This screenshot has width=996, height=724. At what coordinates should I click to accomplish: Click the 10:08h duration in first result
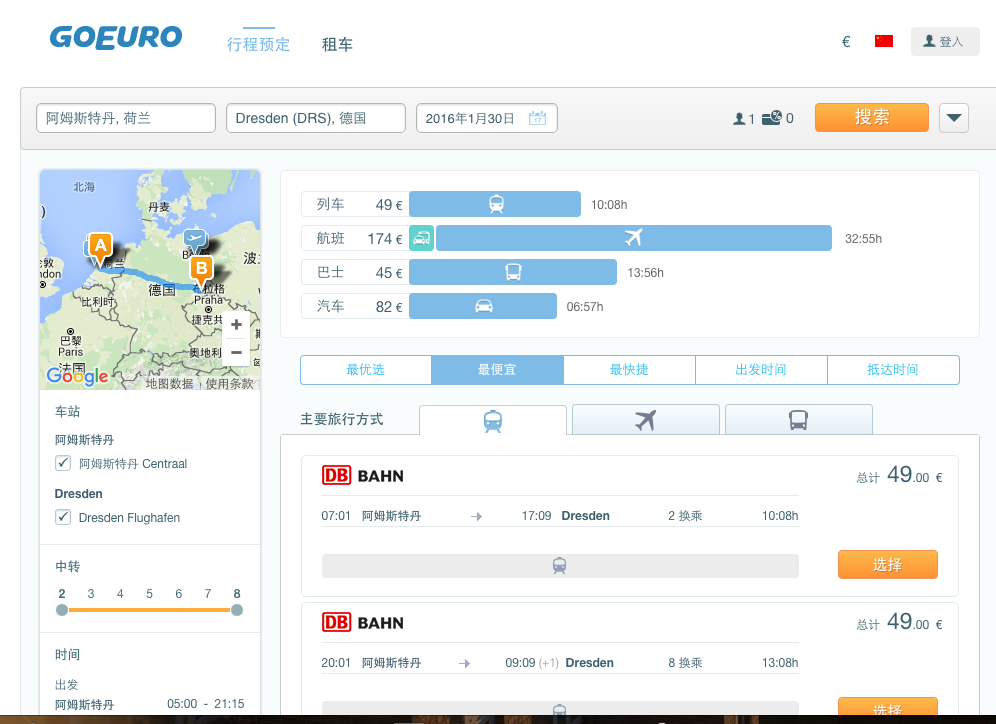click(780, 516)
